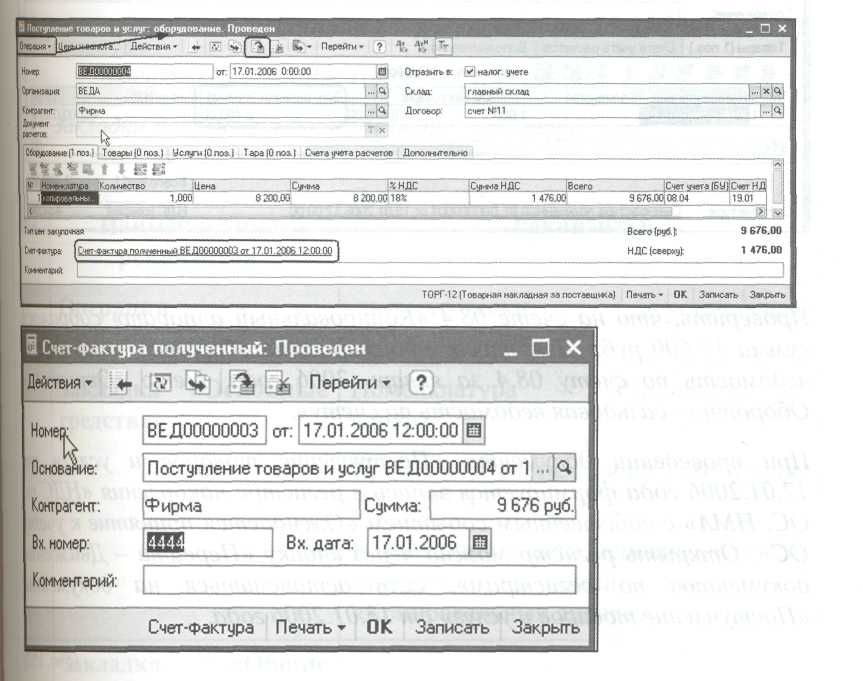Click Закрыть button in Счет-фактура window
Screen dimensions: 863x681
tap(545, 627)
